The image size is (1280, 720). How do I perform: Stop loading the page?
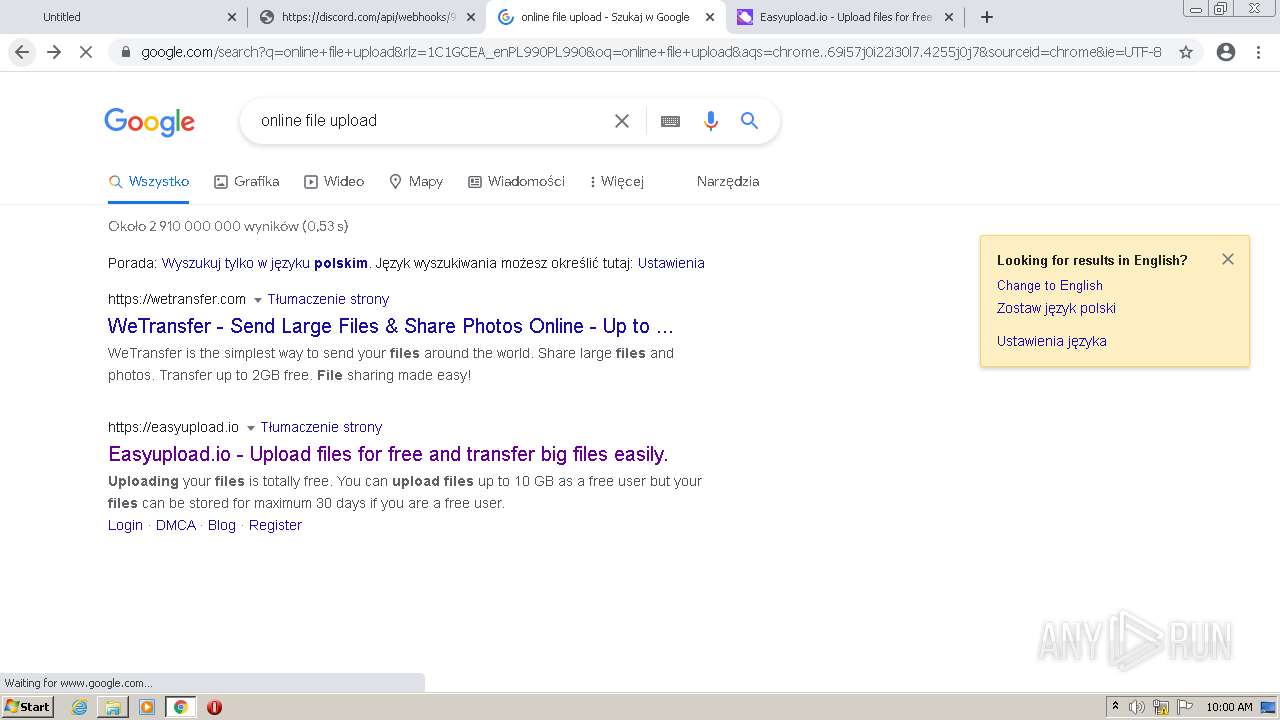click(86, 52)
